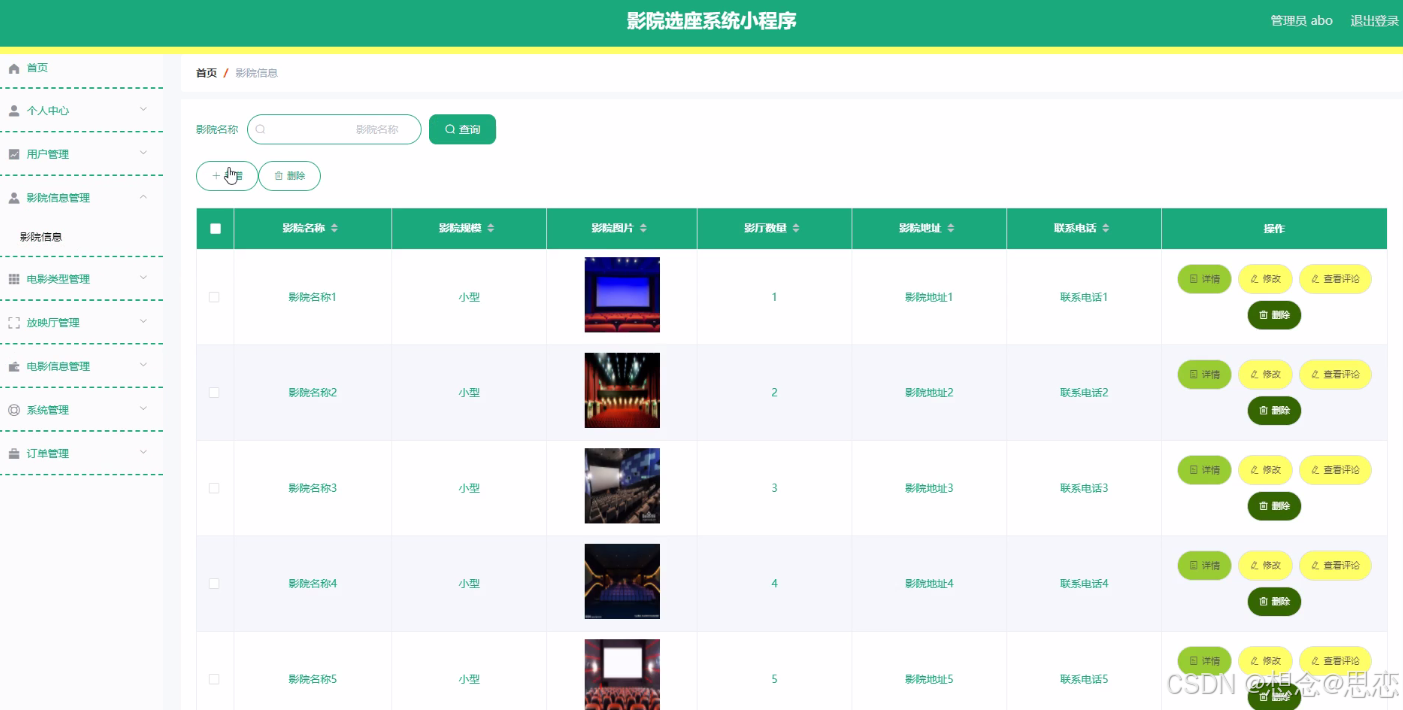
Task: Check the row checkbox for 影院名称3
Action: click(x=214, y=488)
